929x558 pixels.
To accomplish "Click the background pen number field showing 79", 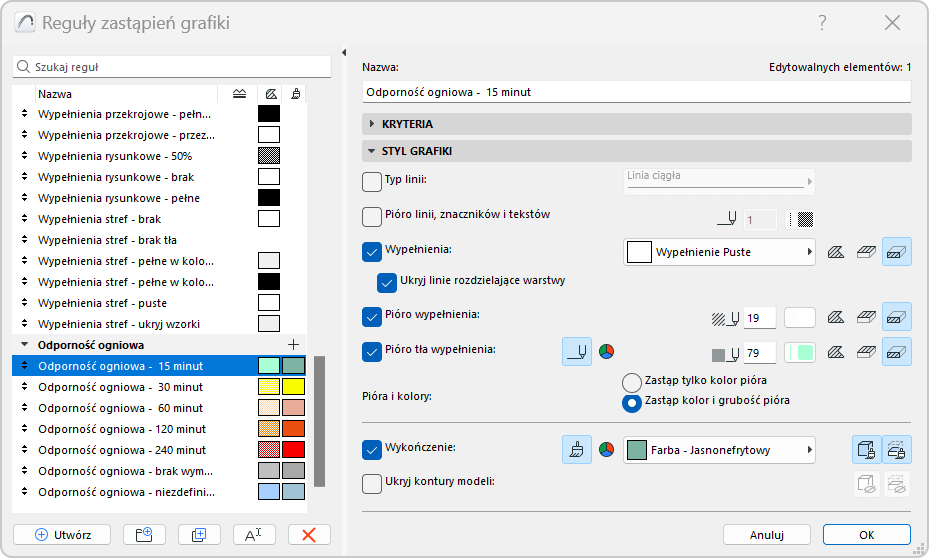I will point(760,352).
